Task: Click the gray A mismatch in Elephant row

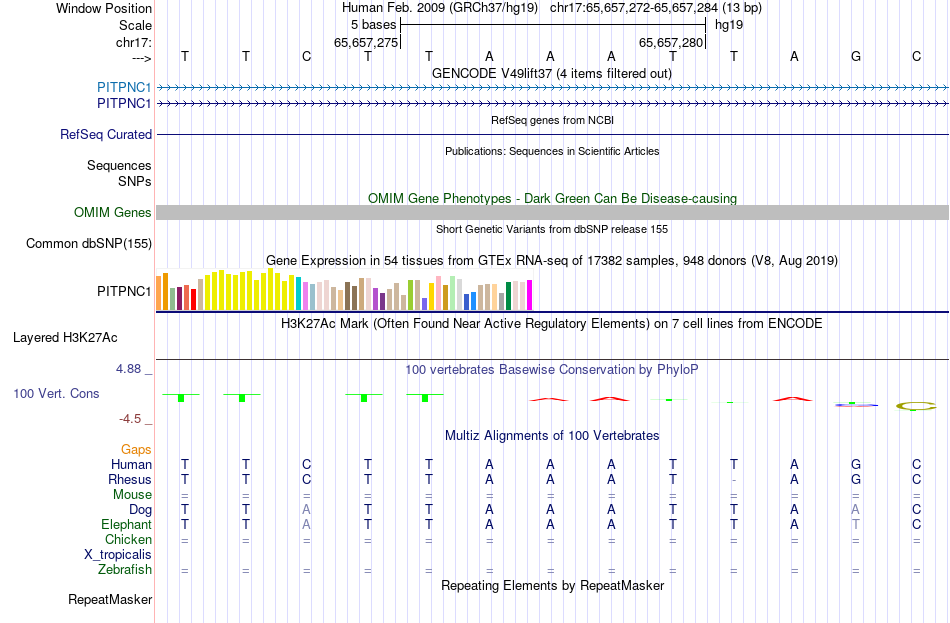Action: click(x=307, y=525)
